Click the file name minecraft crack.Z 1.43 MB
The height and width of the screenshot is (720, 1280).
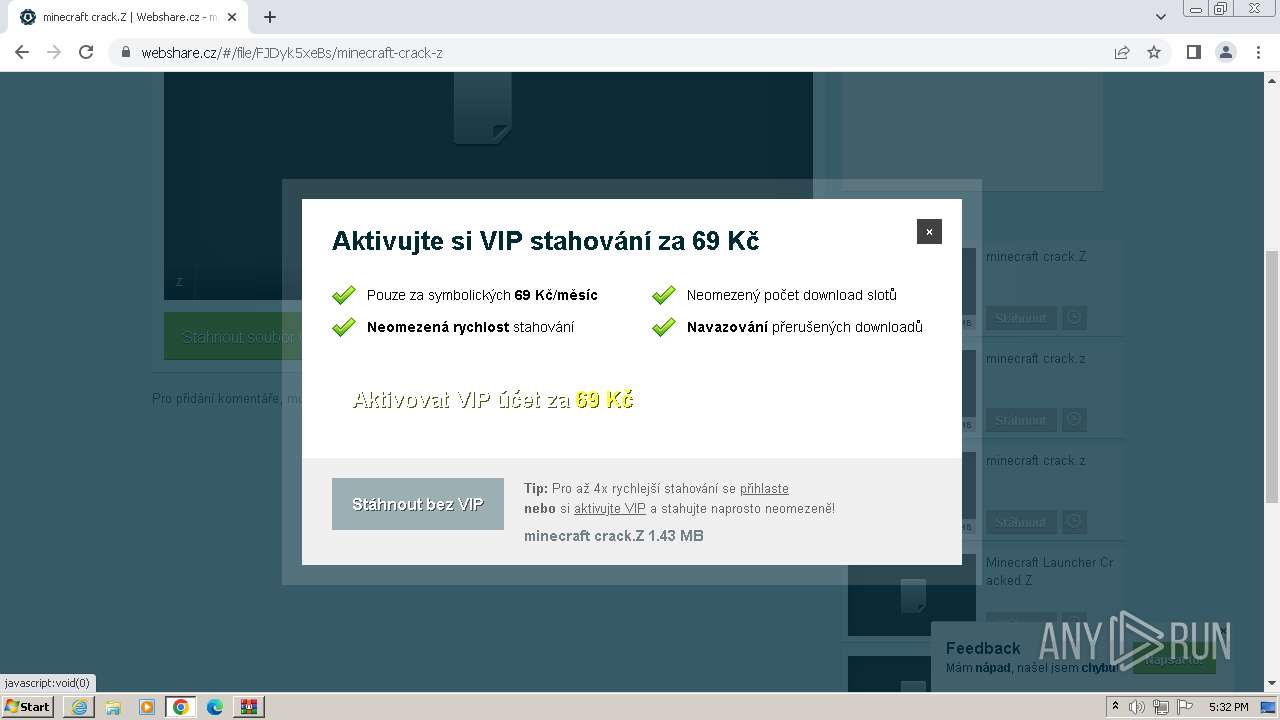613,536
